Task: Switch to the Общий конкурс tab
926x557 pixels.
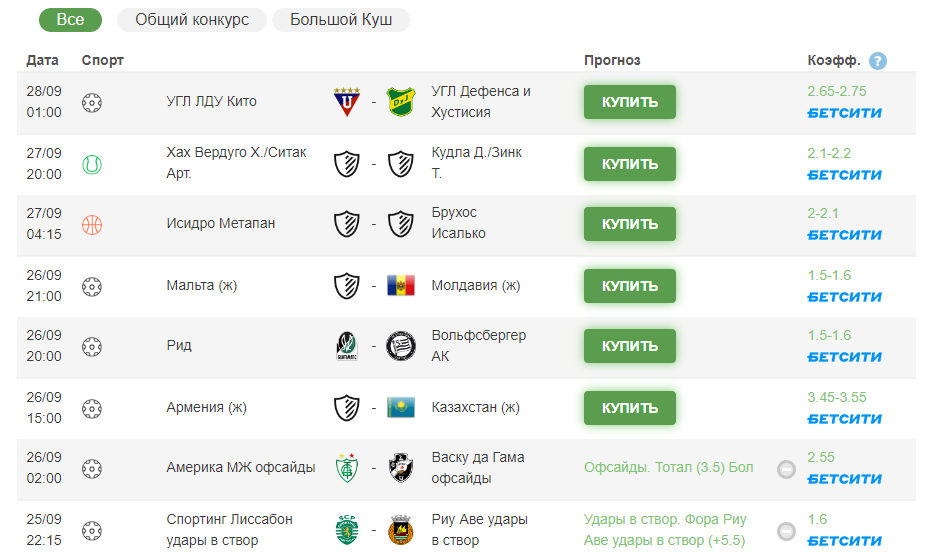Action: 192,20
